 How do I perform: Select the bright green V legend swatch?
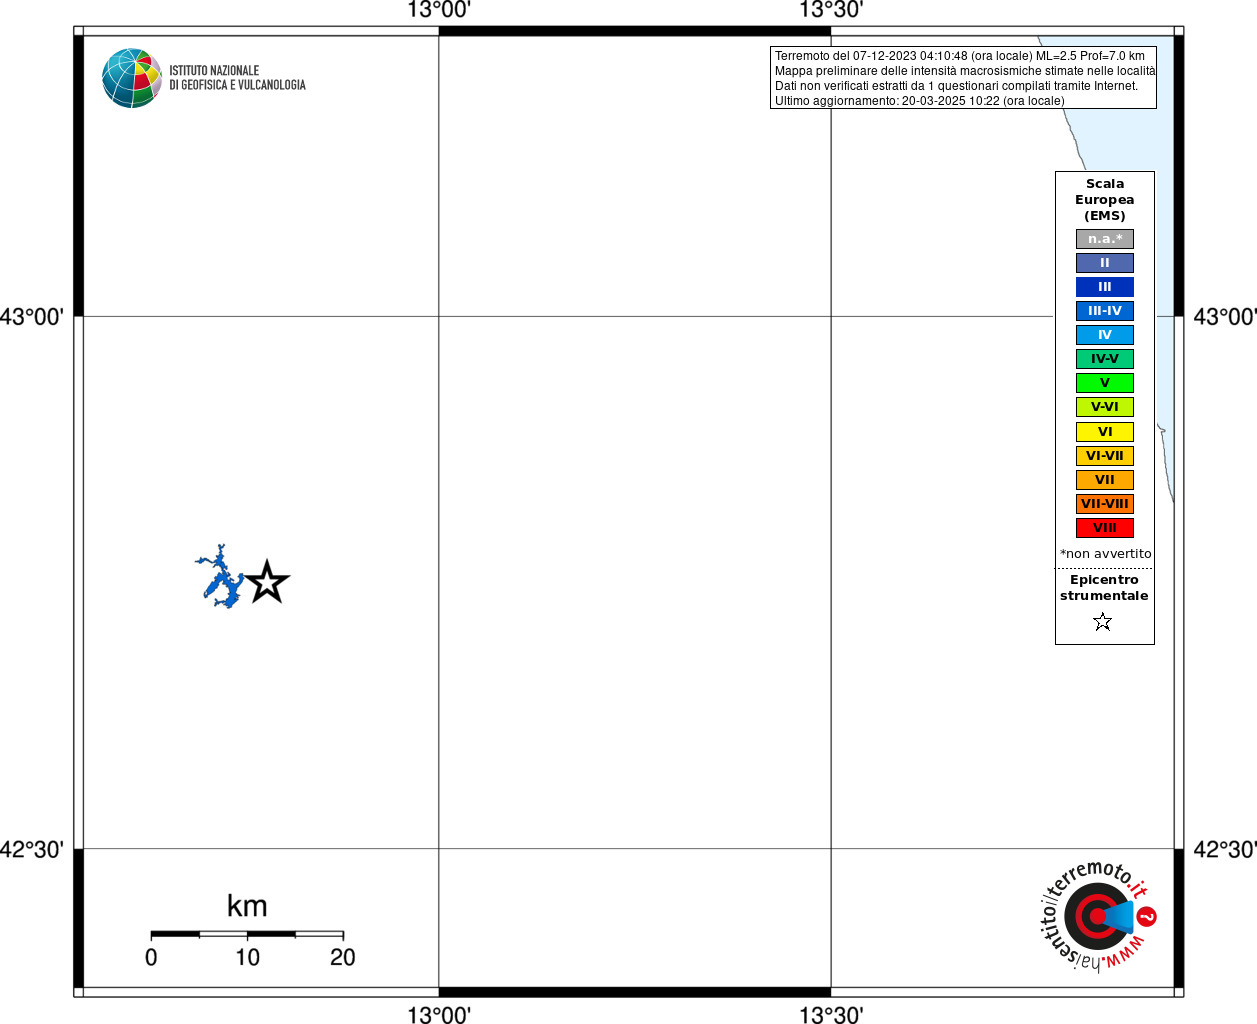pyautogui.click(x=1105, y=383)
